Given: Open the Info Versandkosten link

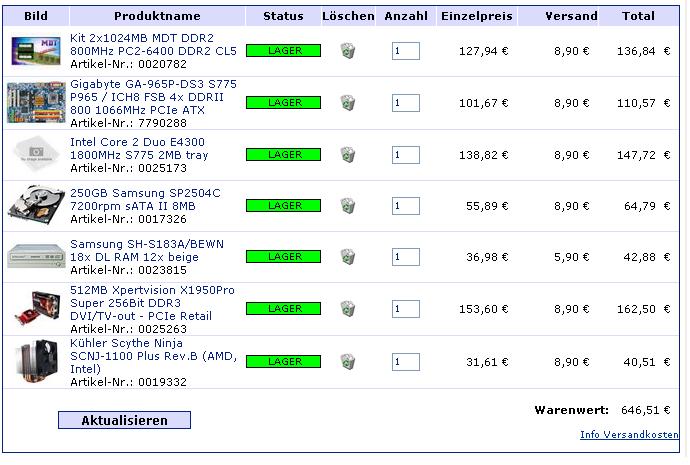Looking at the screenshot, I should (629, 435).
